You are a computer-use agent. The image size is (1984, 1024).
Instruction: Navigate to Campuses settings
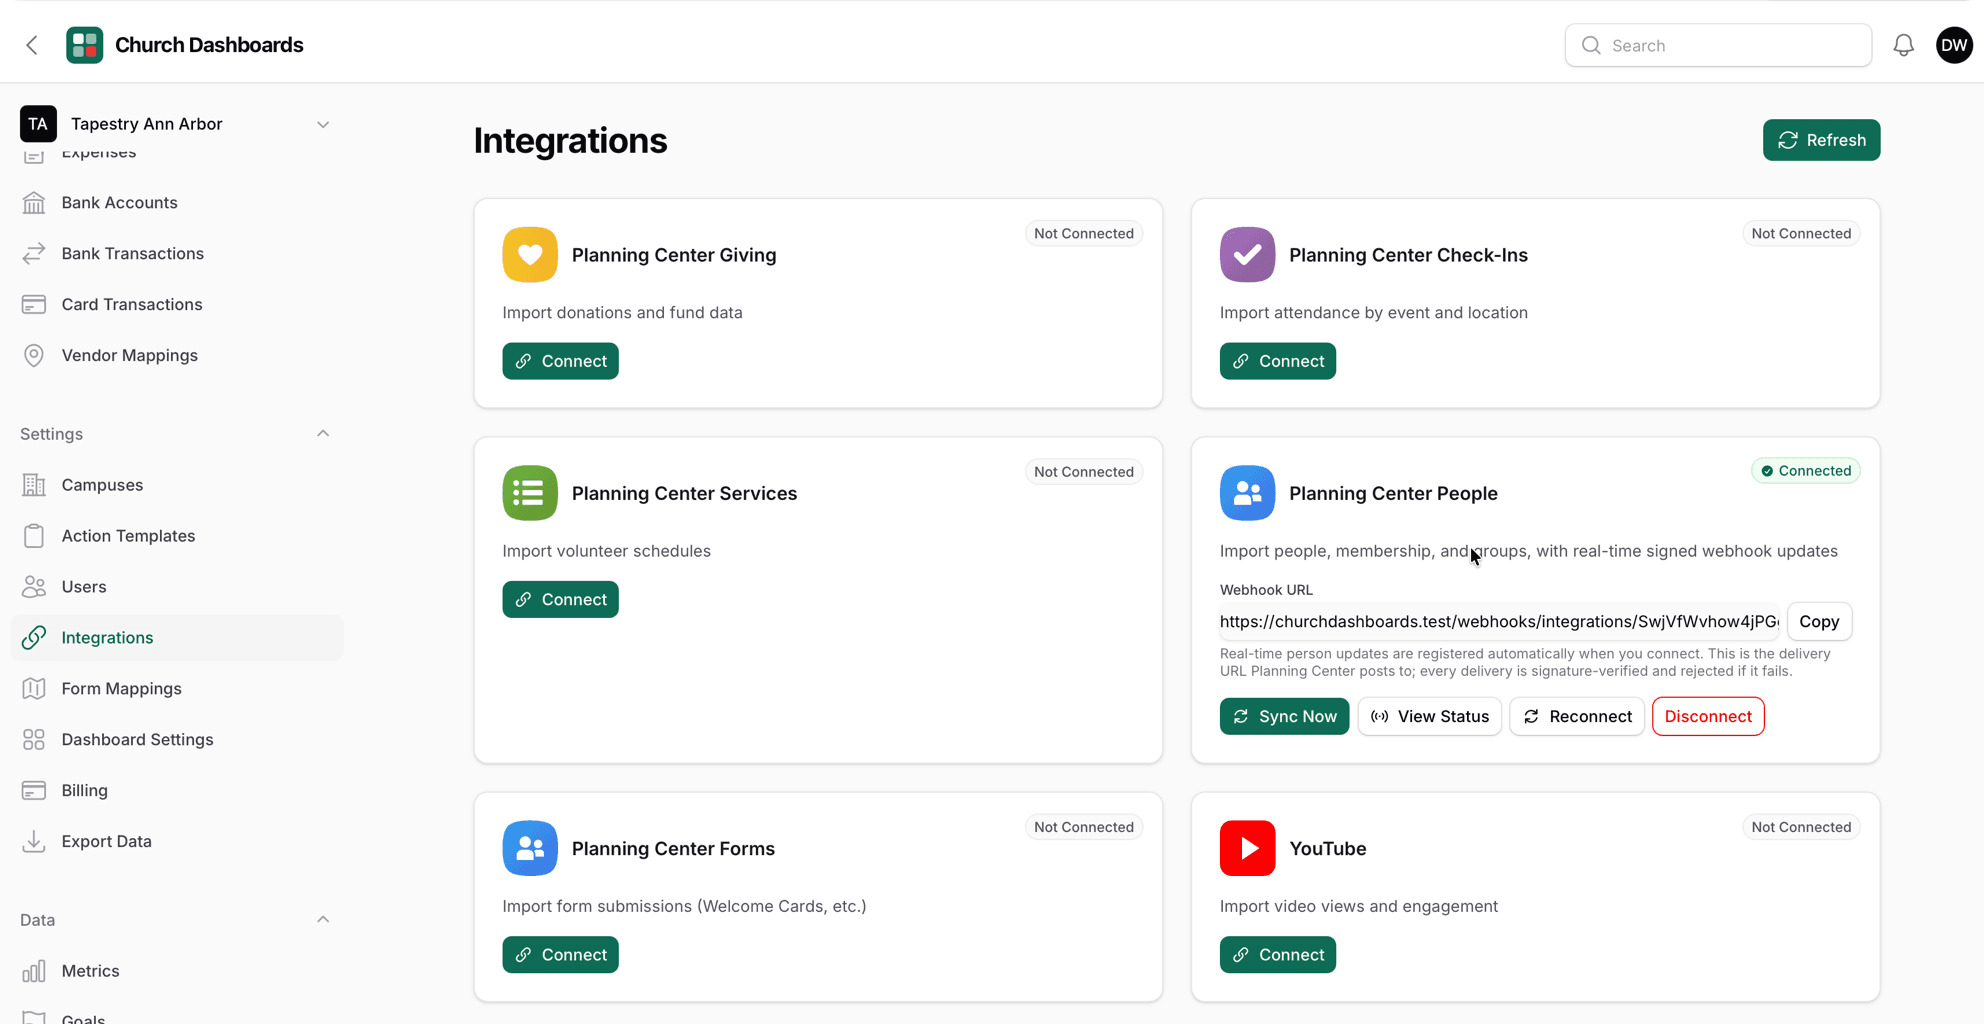point(177,485)
